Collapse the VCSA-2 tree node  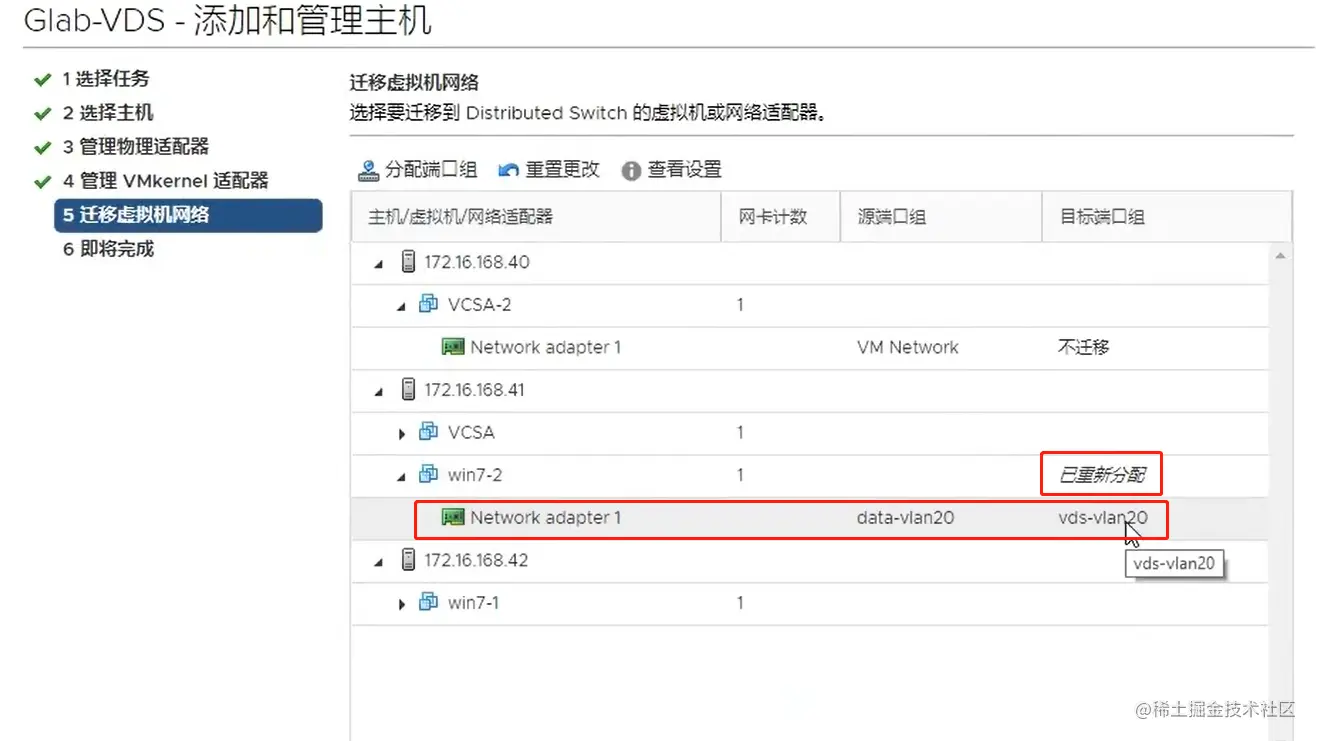point(402,306)
